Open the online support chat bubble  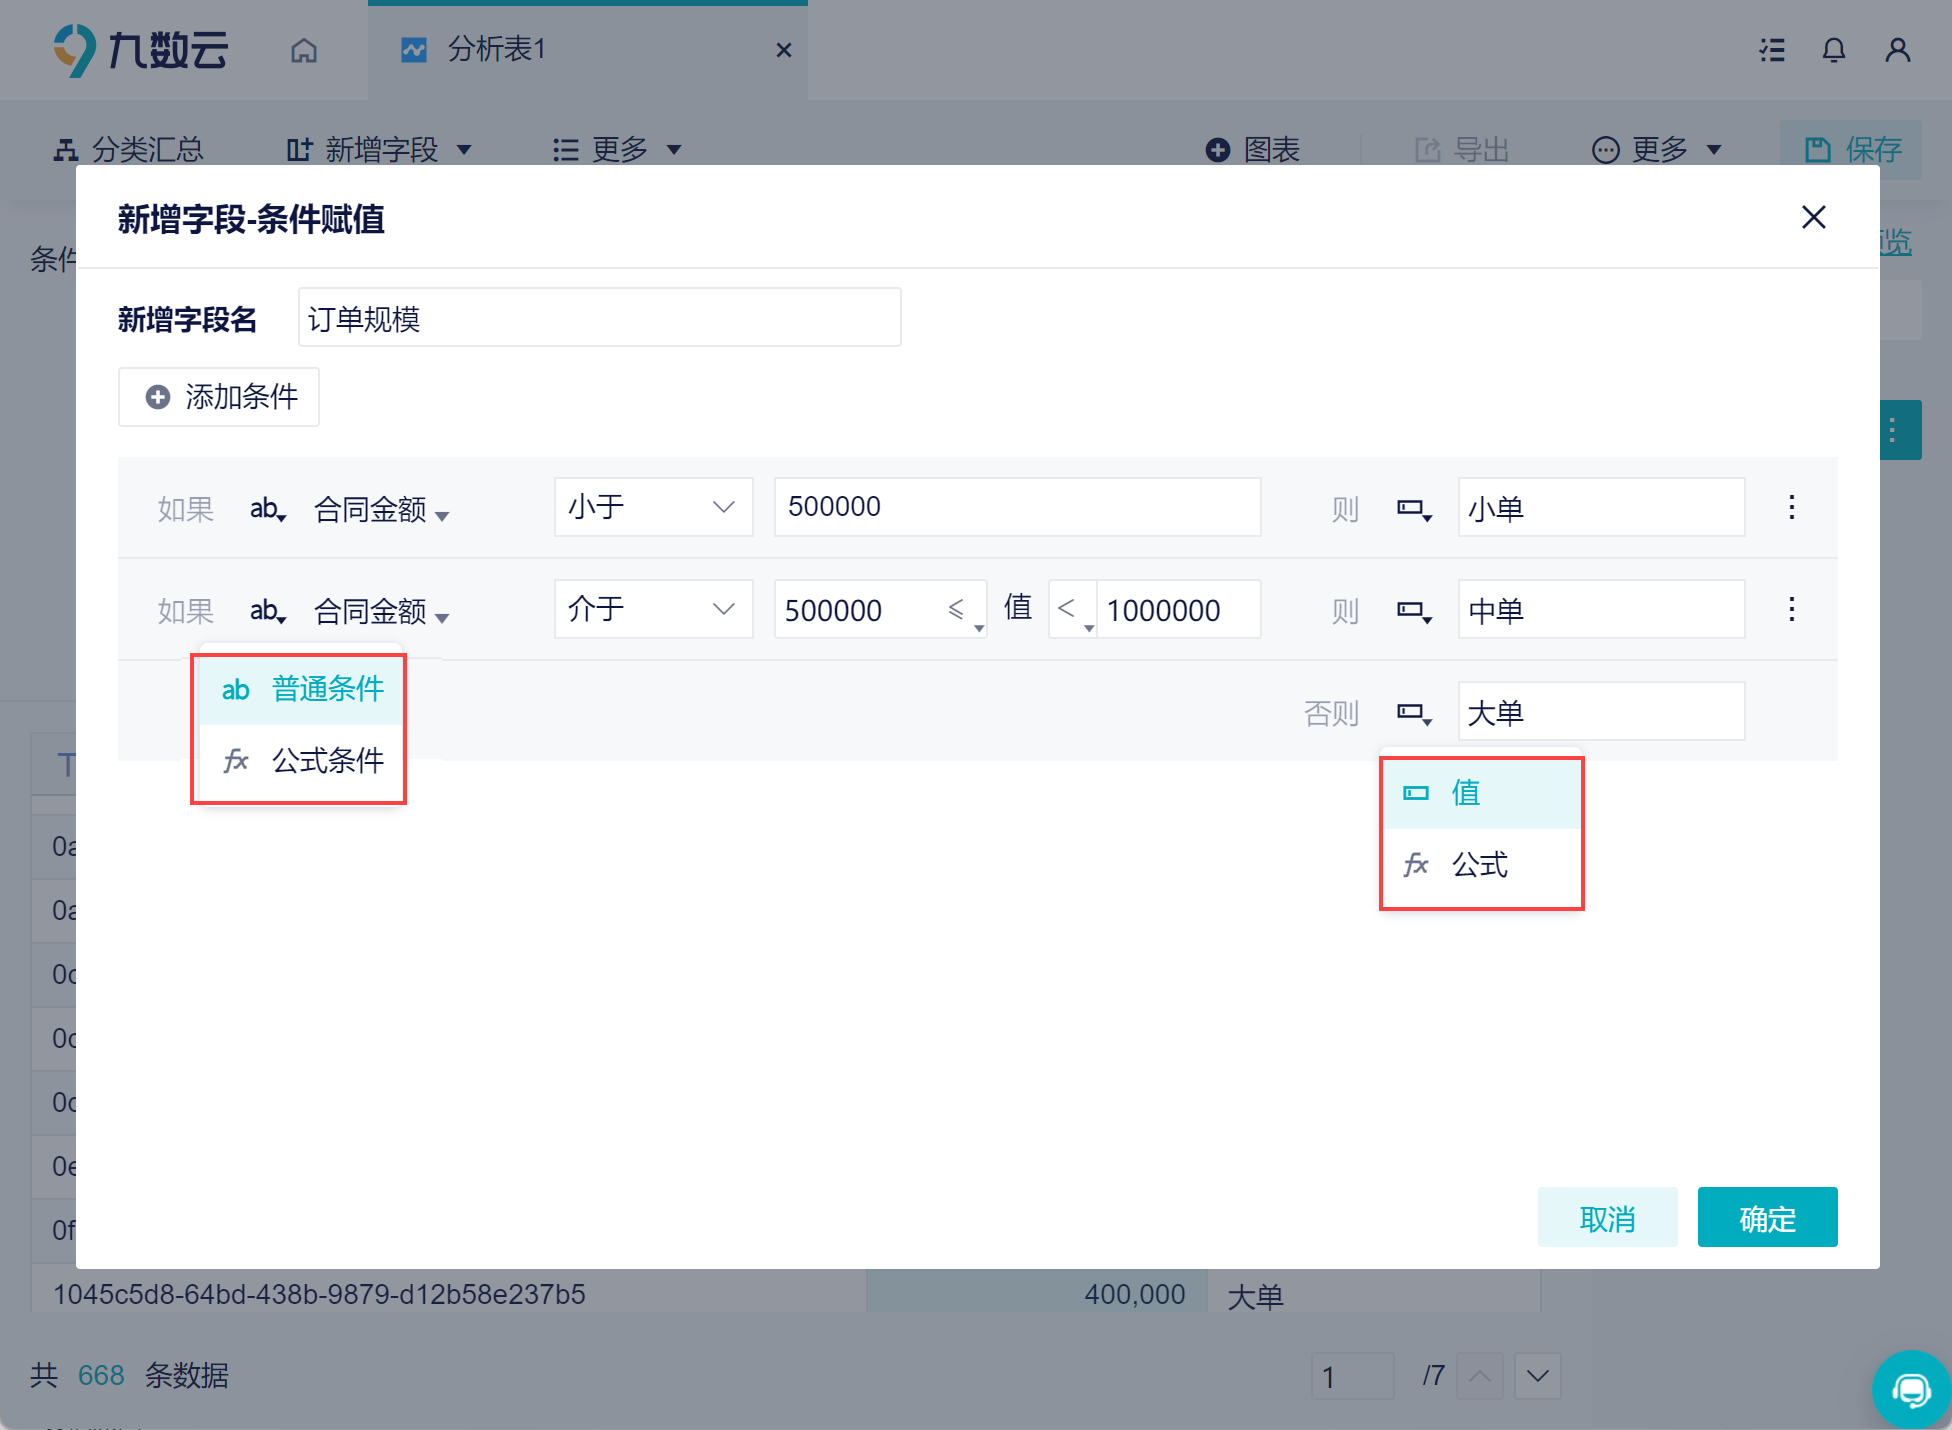tap(1910, 1389)
